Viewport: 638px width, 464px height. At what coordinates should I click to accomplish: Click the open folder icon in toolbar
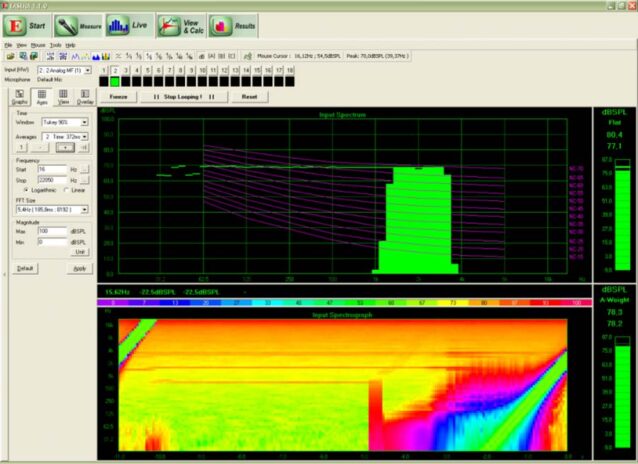pyautogui.click(x=11, y=56)
